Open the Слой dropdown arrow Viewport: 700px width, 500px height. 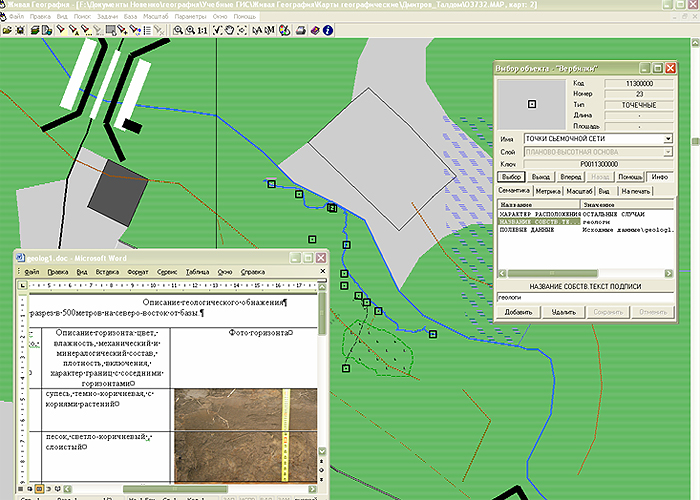tap(667, 151)
